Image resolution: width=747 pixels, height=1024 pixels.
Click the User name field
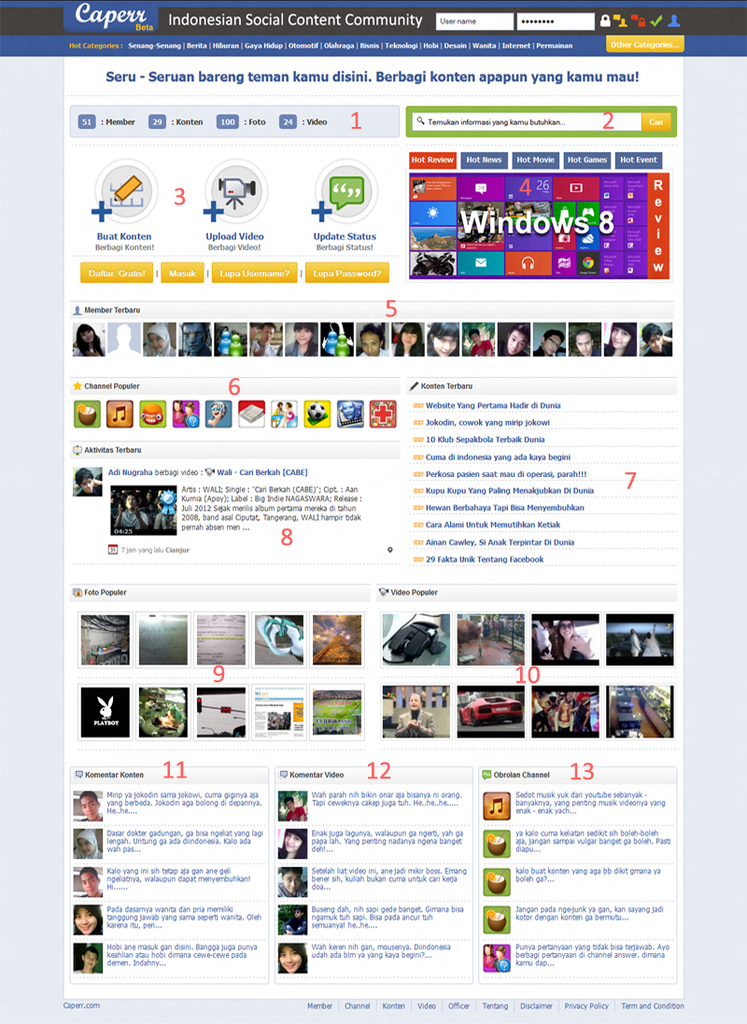(475, 22)
